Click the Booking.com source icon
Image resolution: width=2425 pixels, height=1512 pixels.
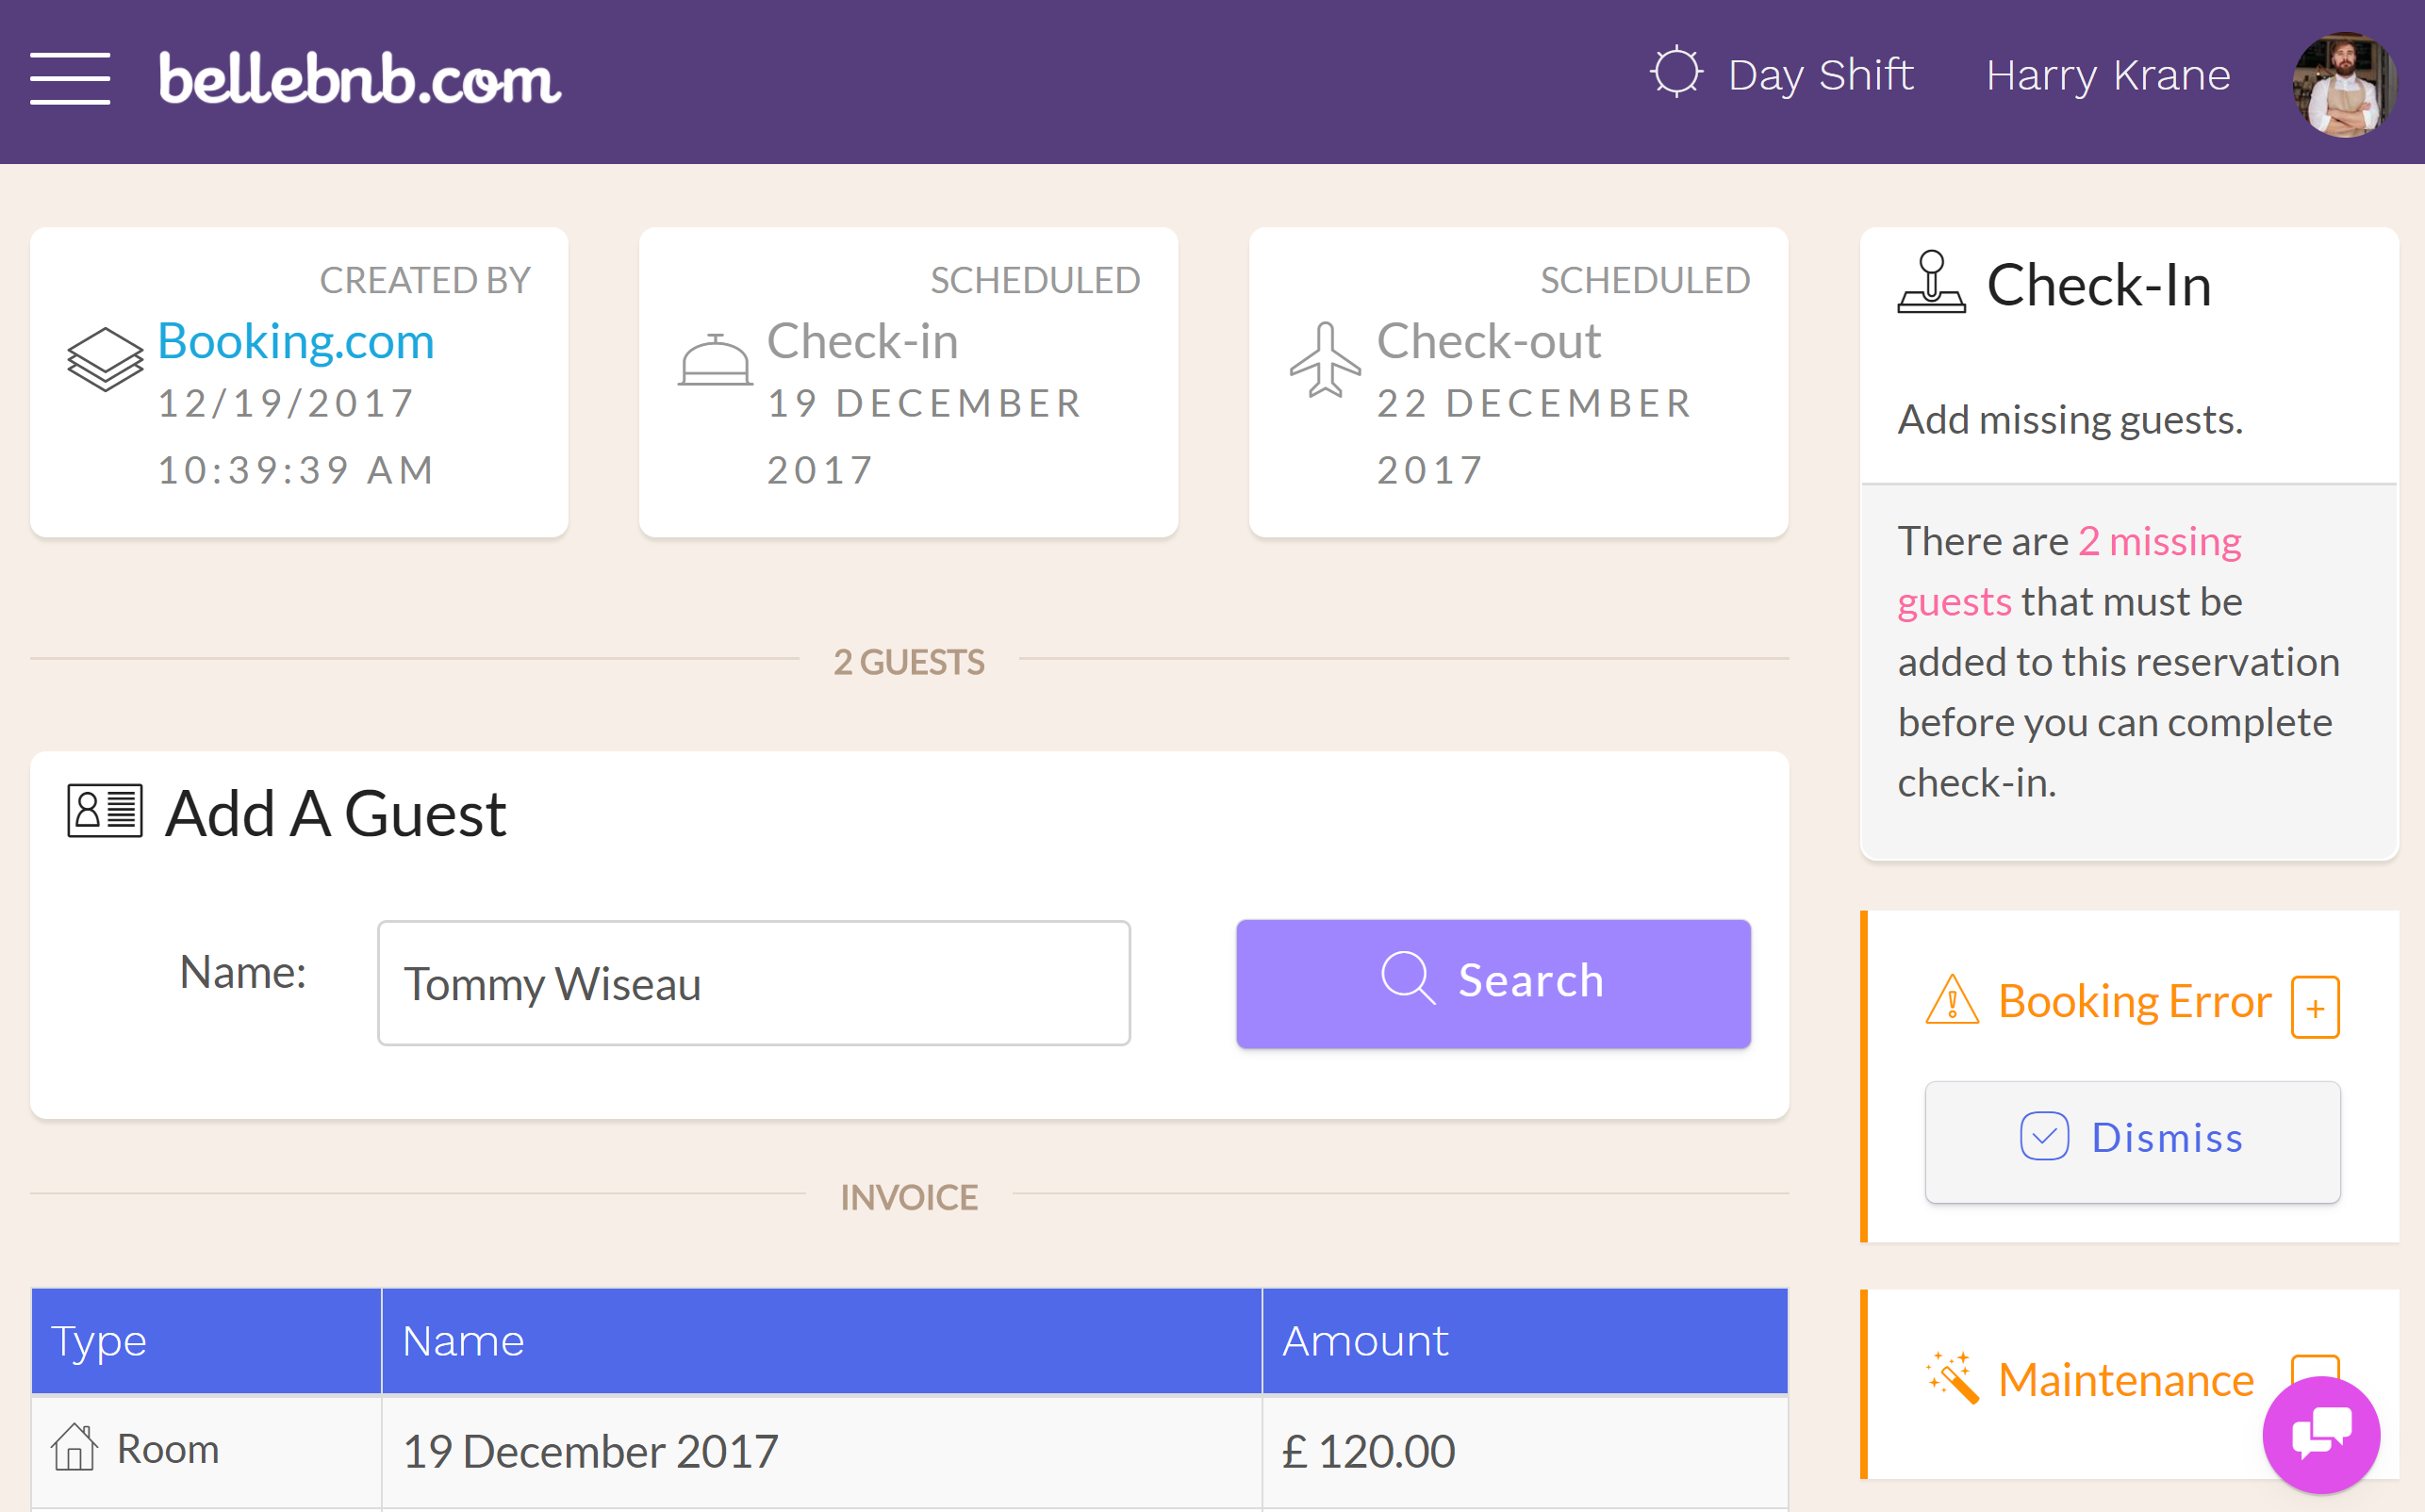pos(105,350)
